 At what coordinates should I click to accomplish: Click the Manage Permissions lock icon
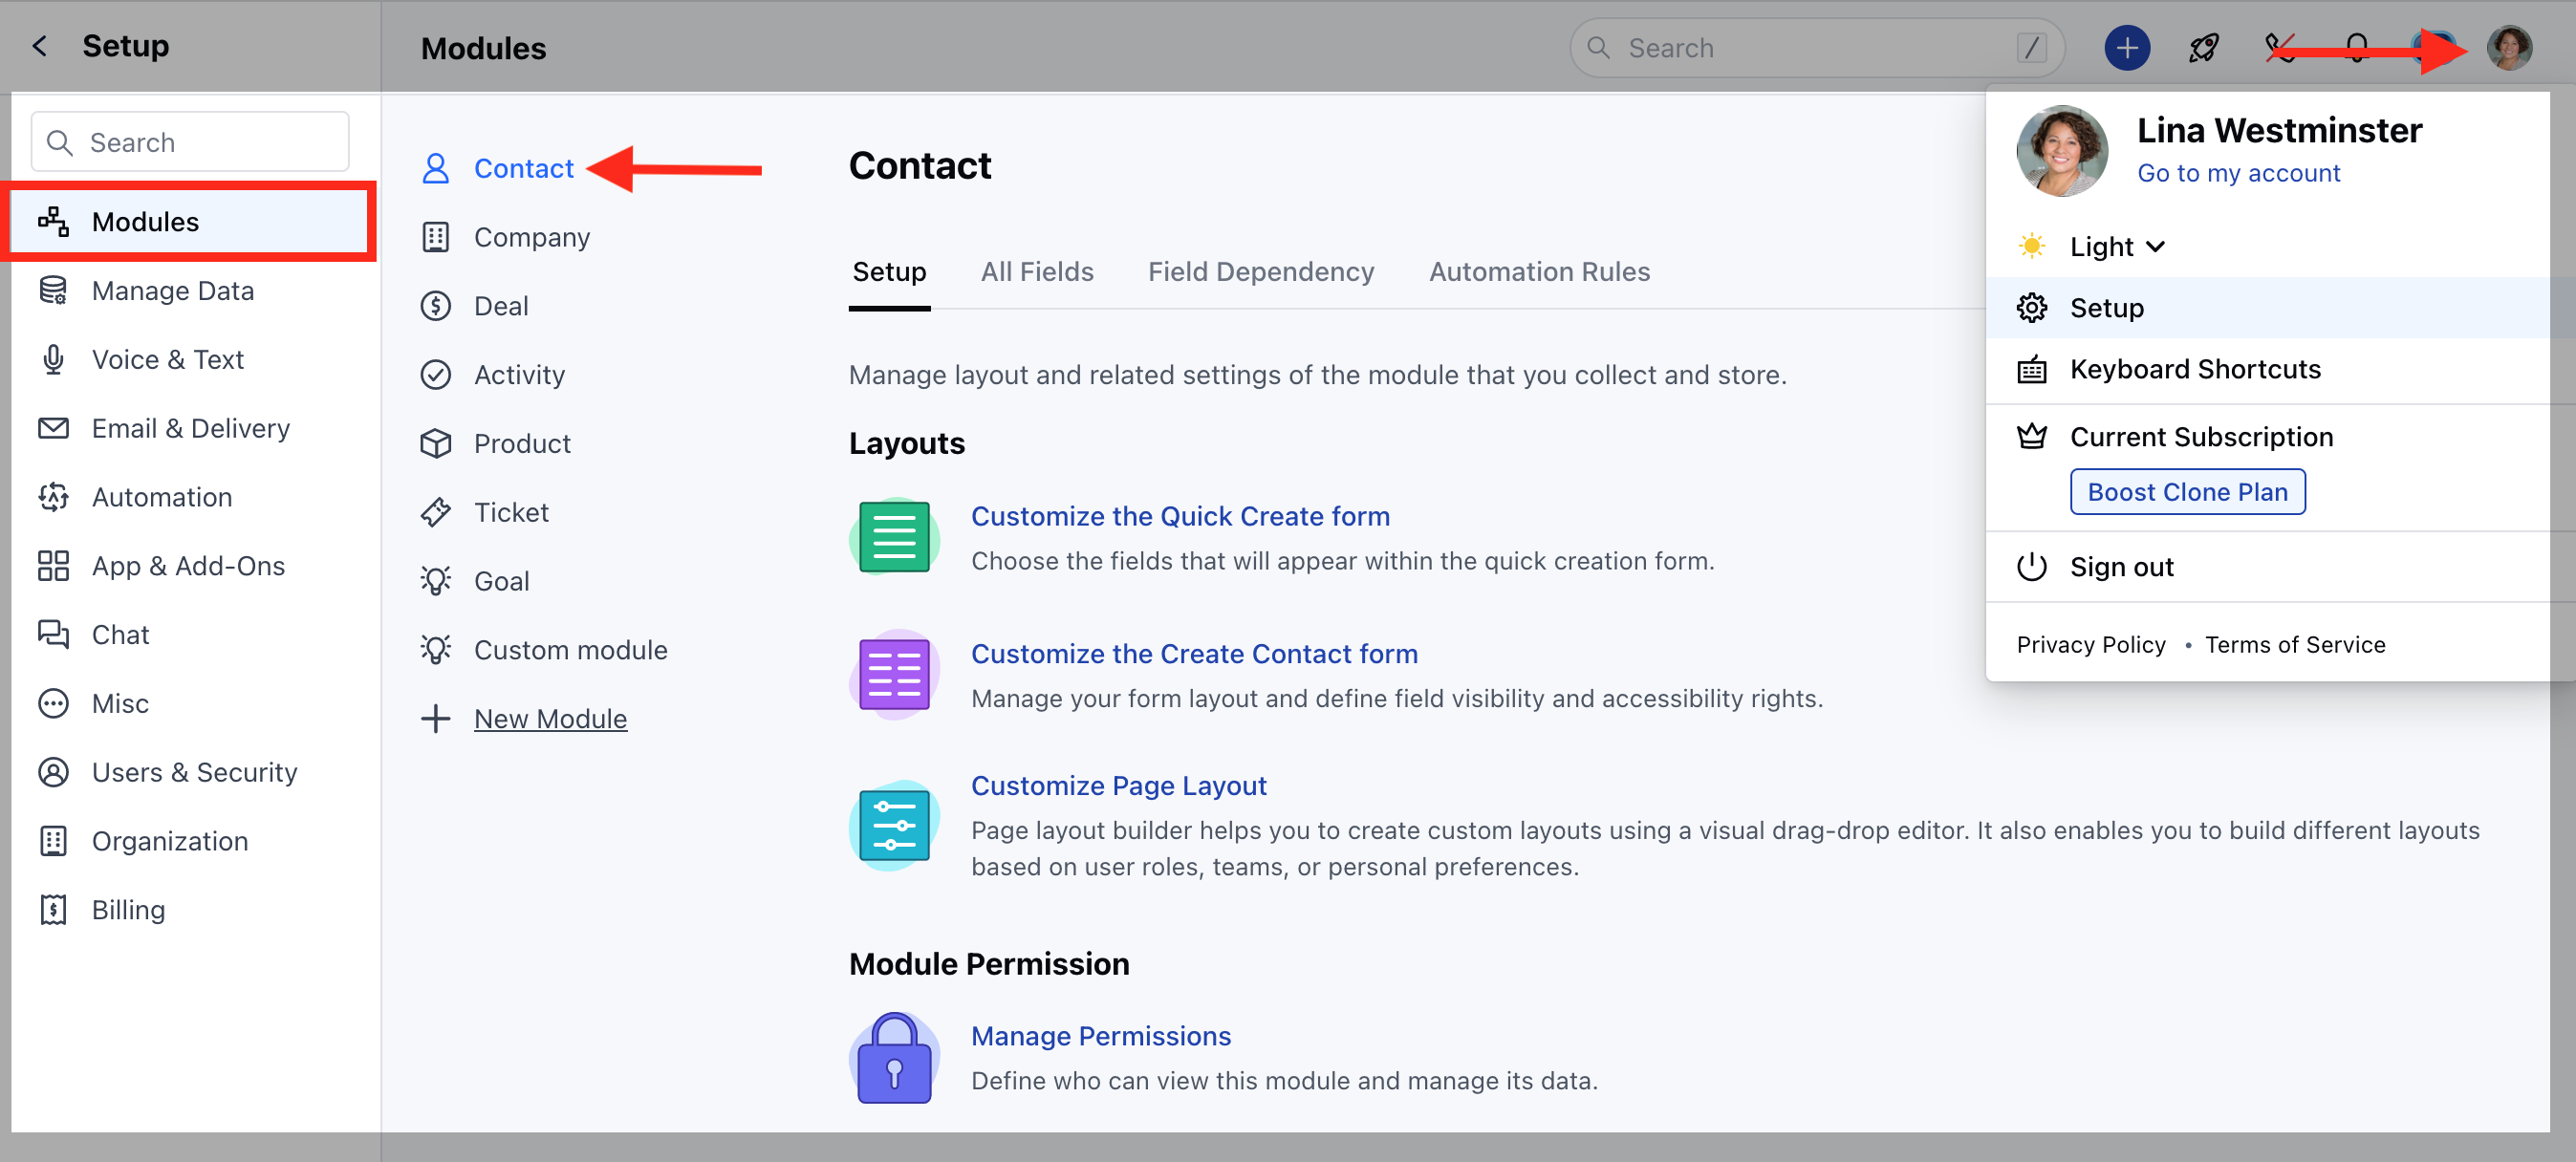click(x=894, y=1059)
